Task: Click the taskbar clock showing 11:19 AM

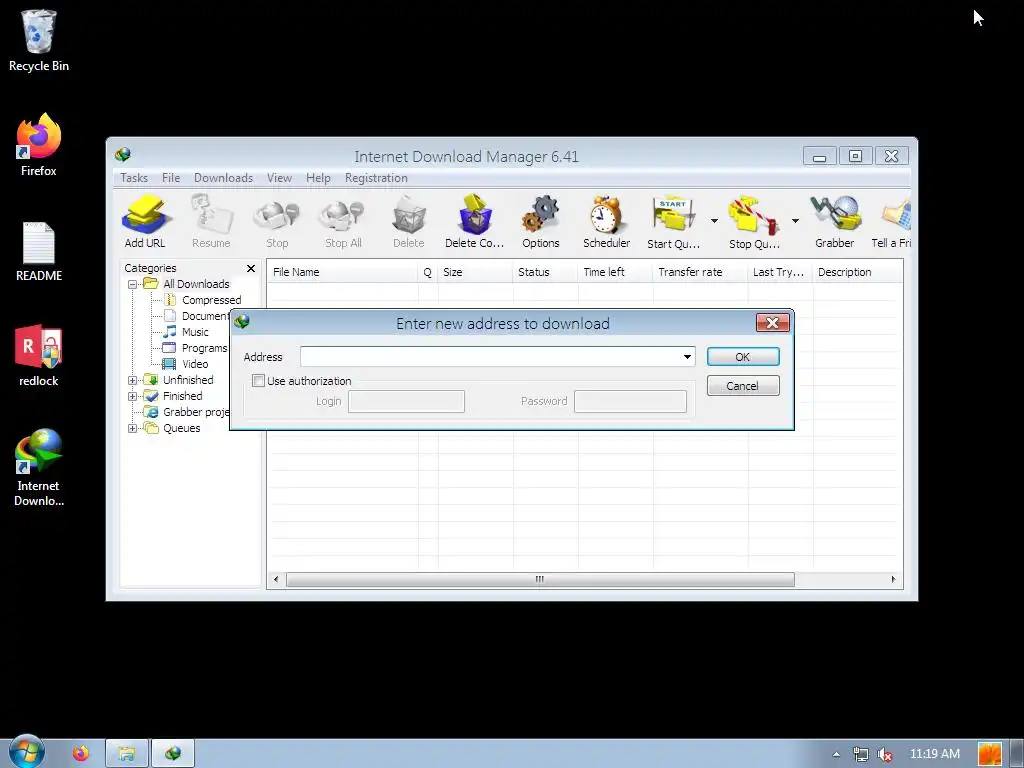Action: (x=935, y=754)
